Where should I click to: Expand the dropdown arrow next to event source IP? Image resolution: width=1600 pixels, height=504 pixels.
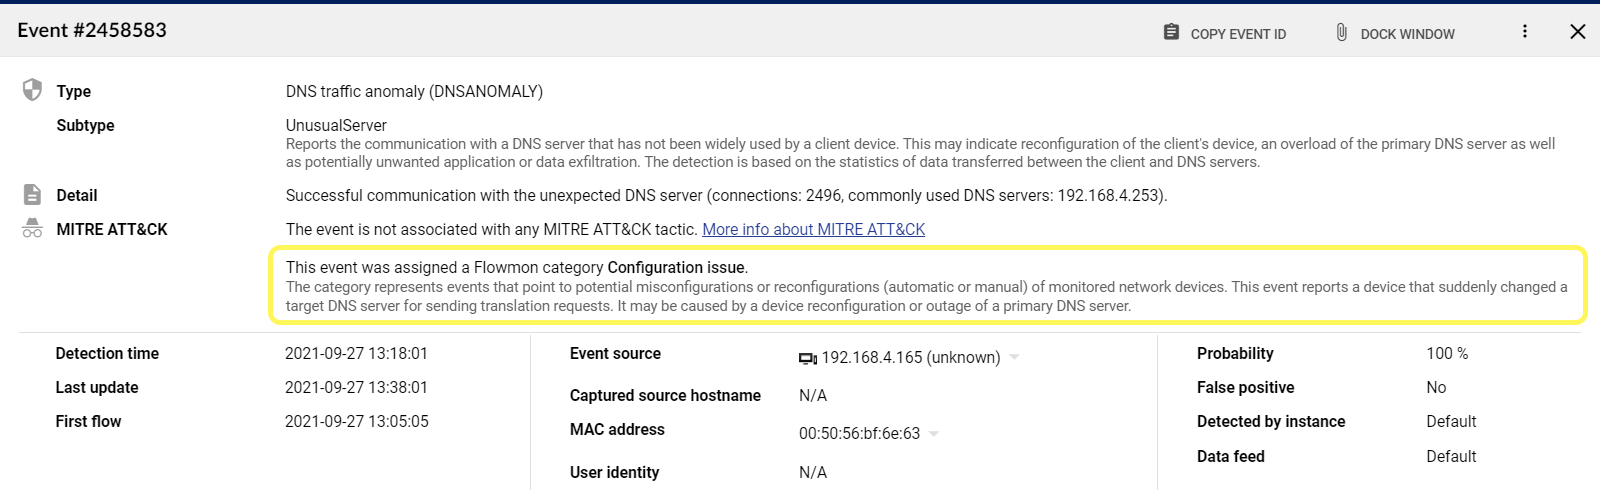coord(1014,357)
